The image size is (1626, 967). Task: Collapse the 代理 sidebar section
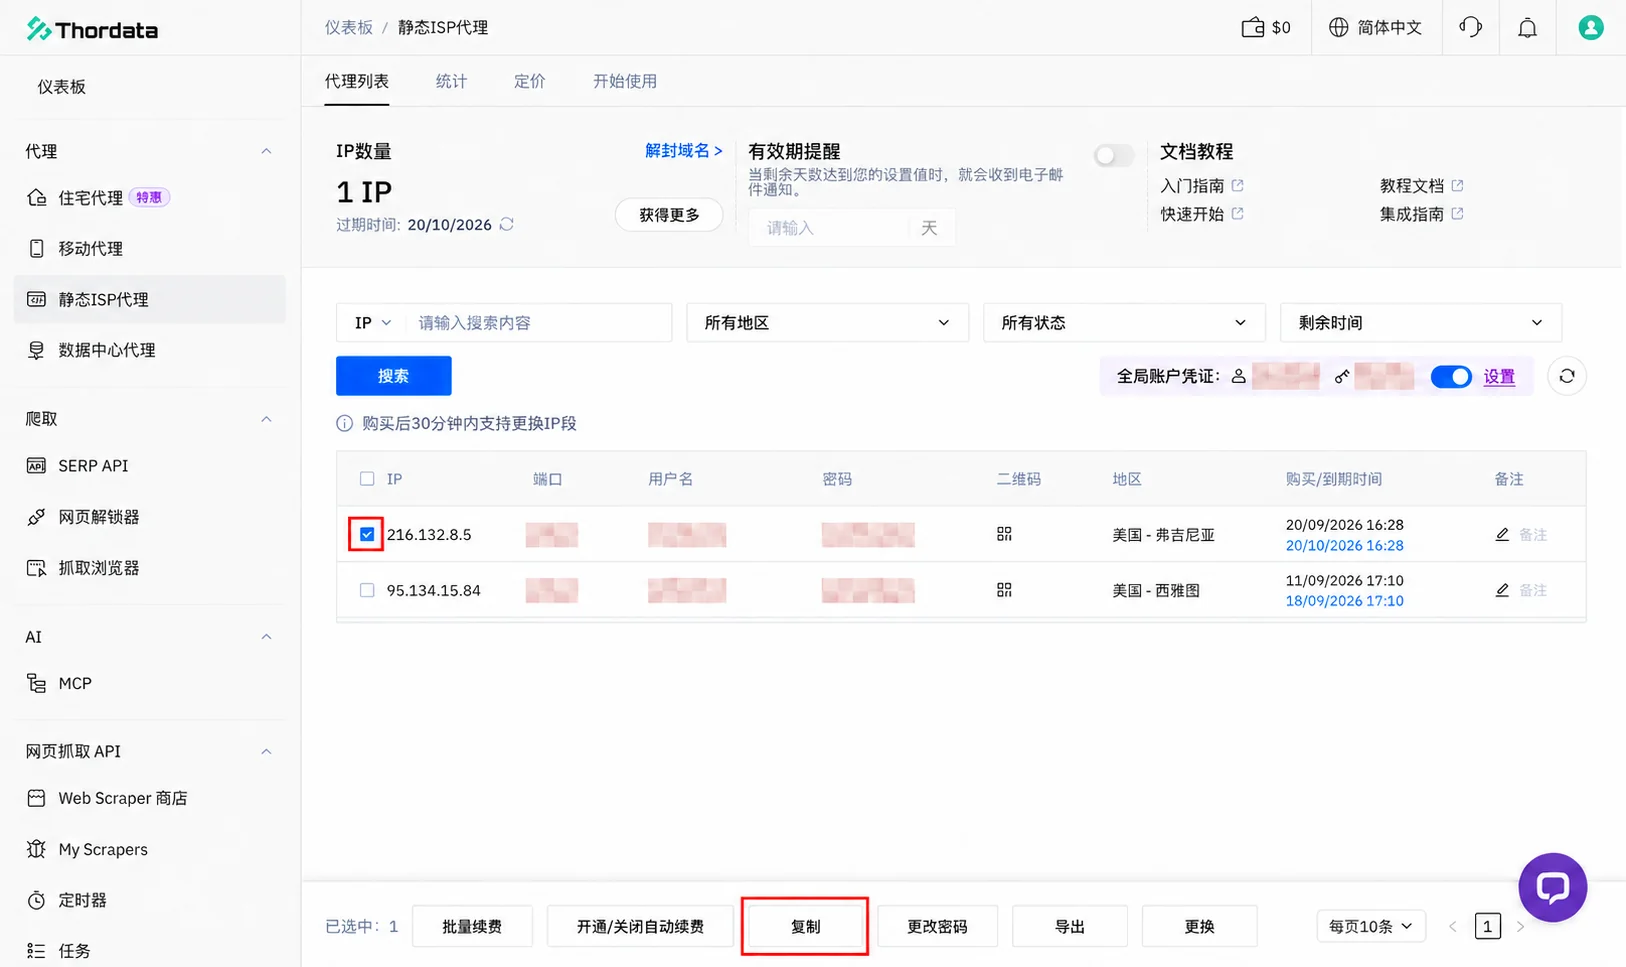coord(266,151)
